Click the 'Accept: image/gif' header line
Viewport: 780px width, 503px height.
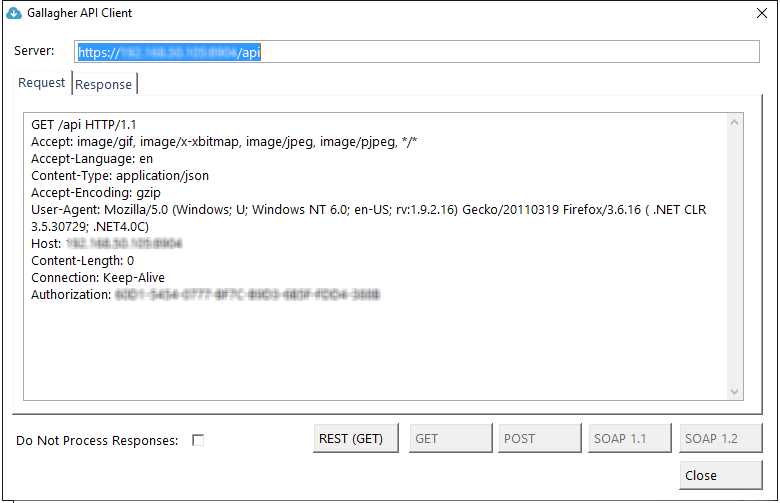tap(224, 142)
